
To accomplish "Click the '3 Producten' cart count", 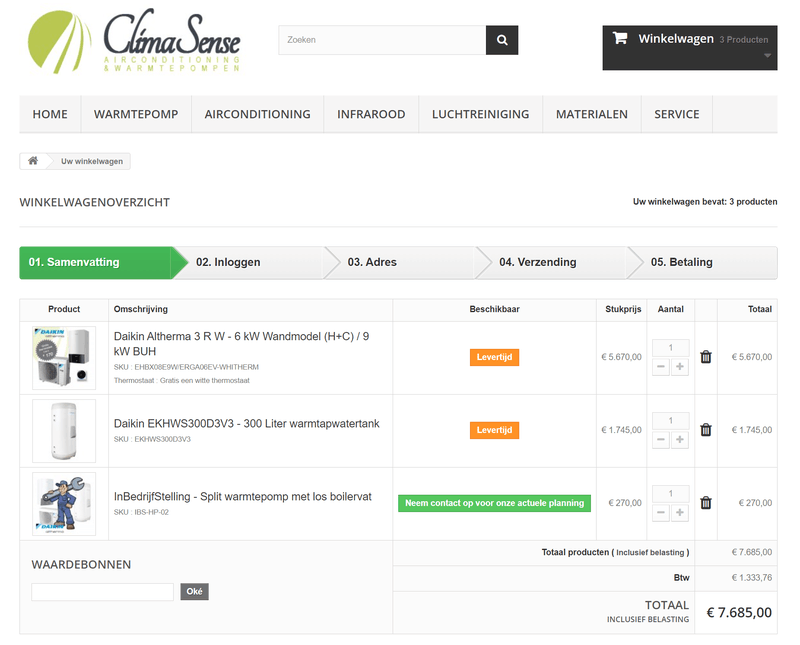I will click(x=743, y=40).
